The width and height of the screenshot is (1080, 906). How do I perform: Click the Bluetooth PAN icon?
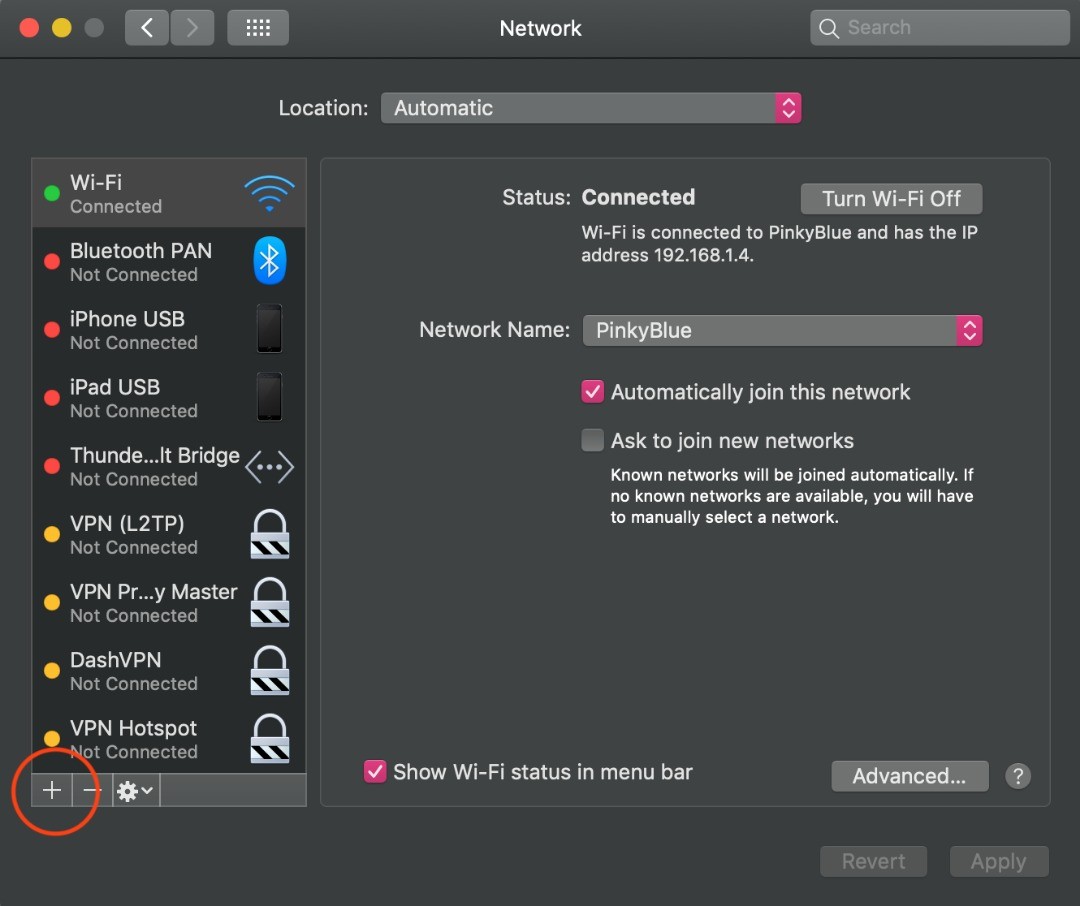(x=268, y=260)
